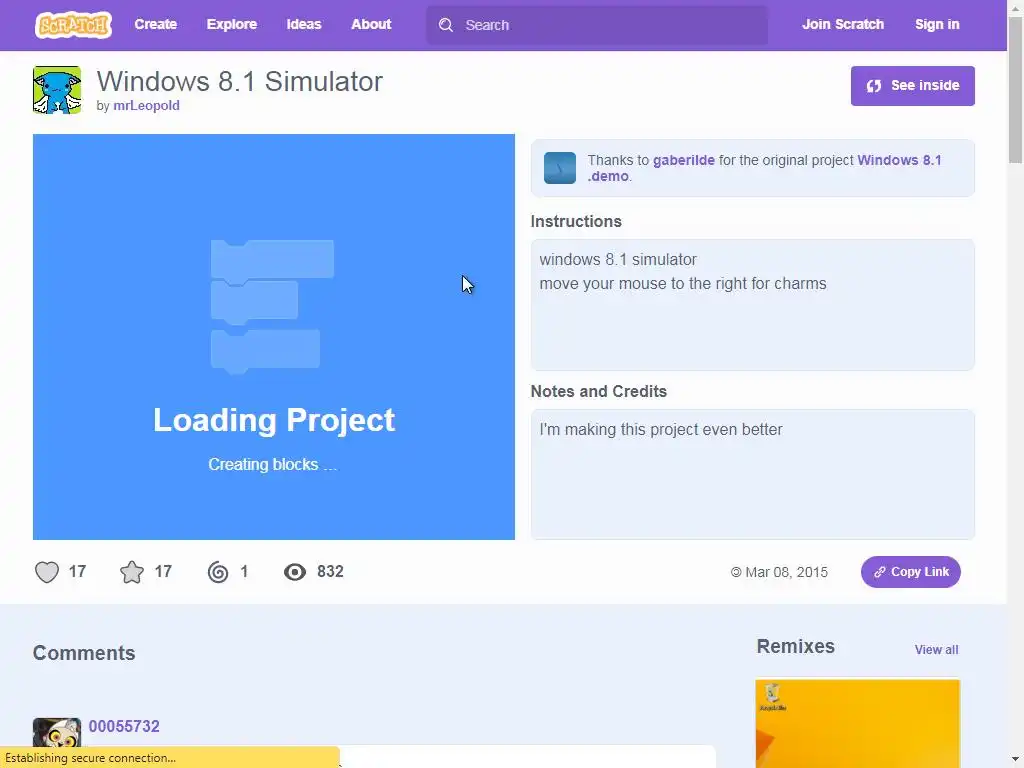Click the Comments heading
This screenshot has height=768, width=1024.
click(x=84, y=653)
